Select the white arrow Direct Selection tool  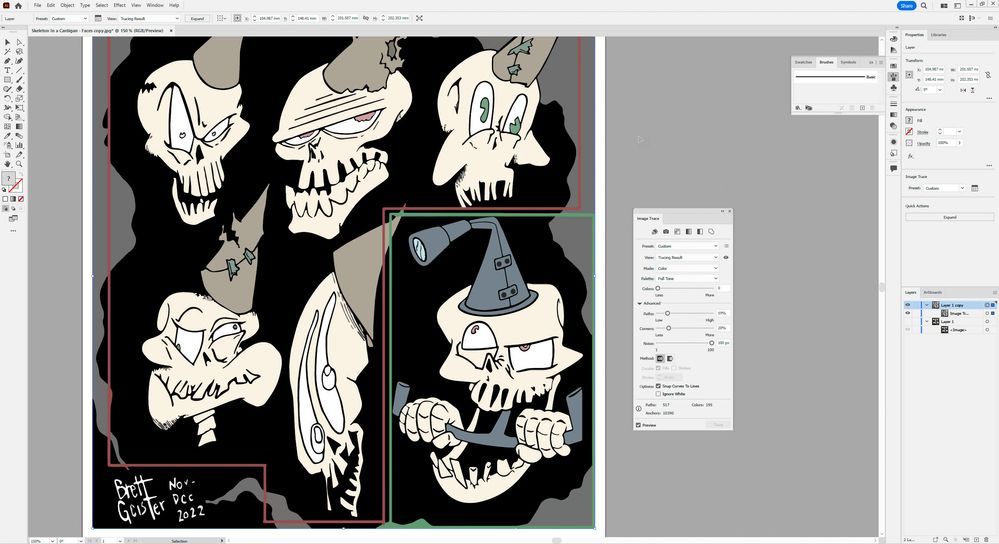(x=19, y=42)
